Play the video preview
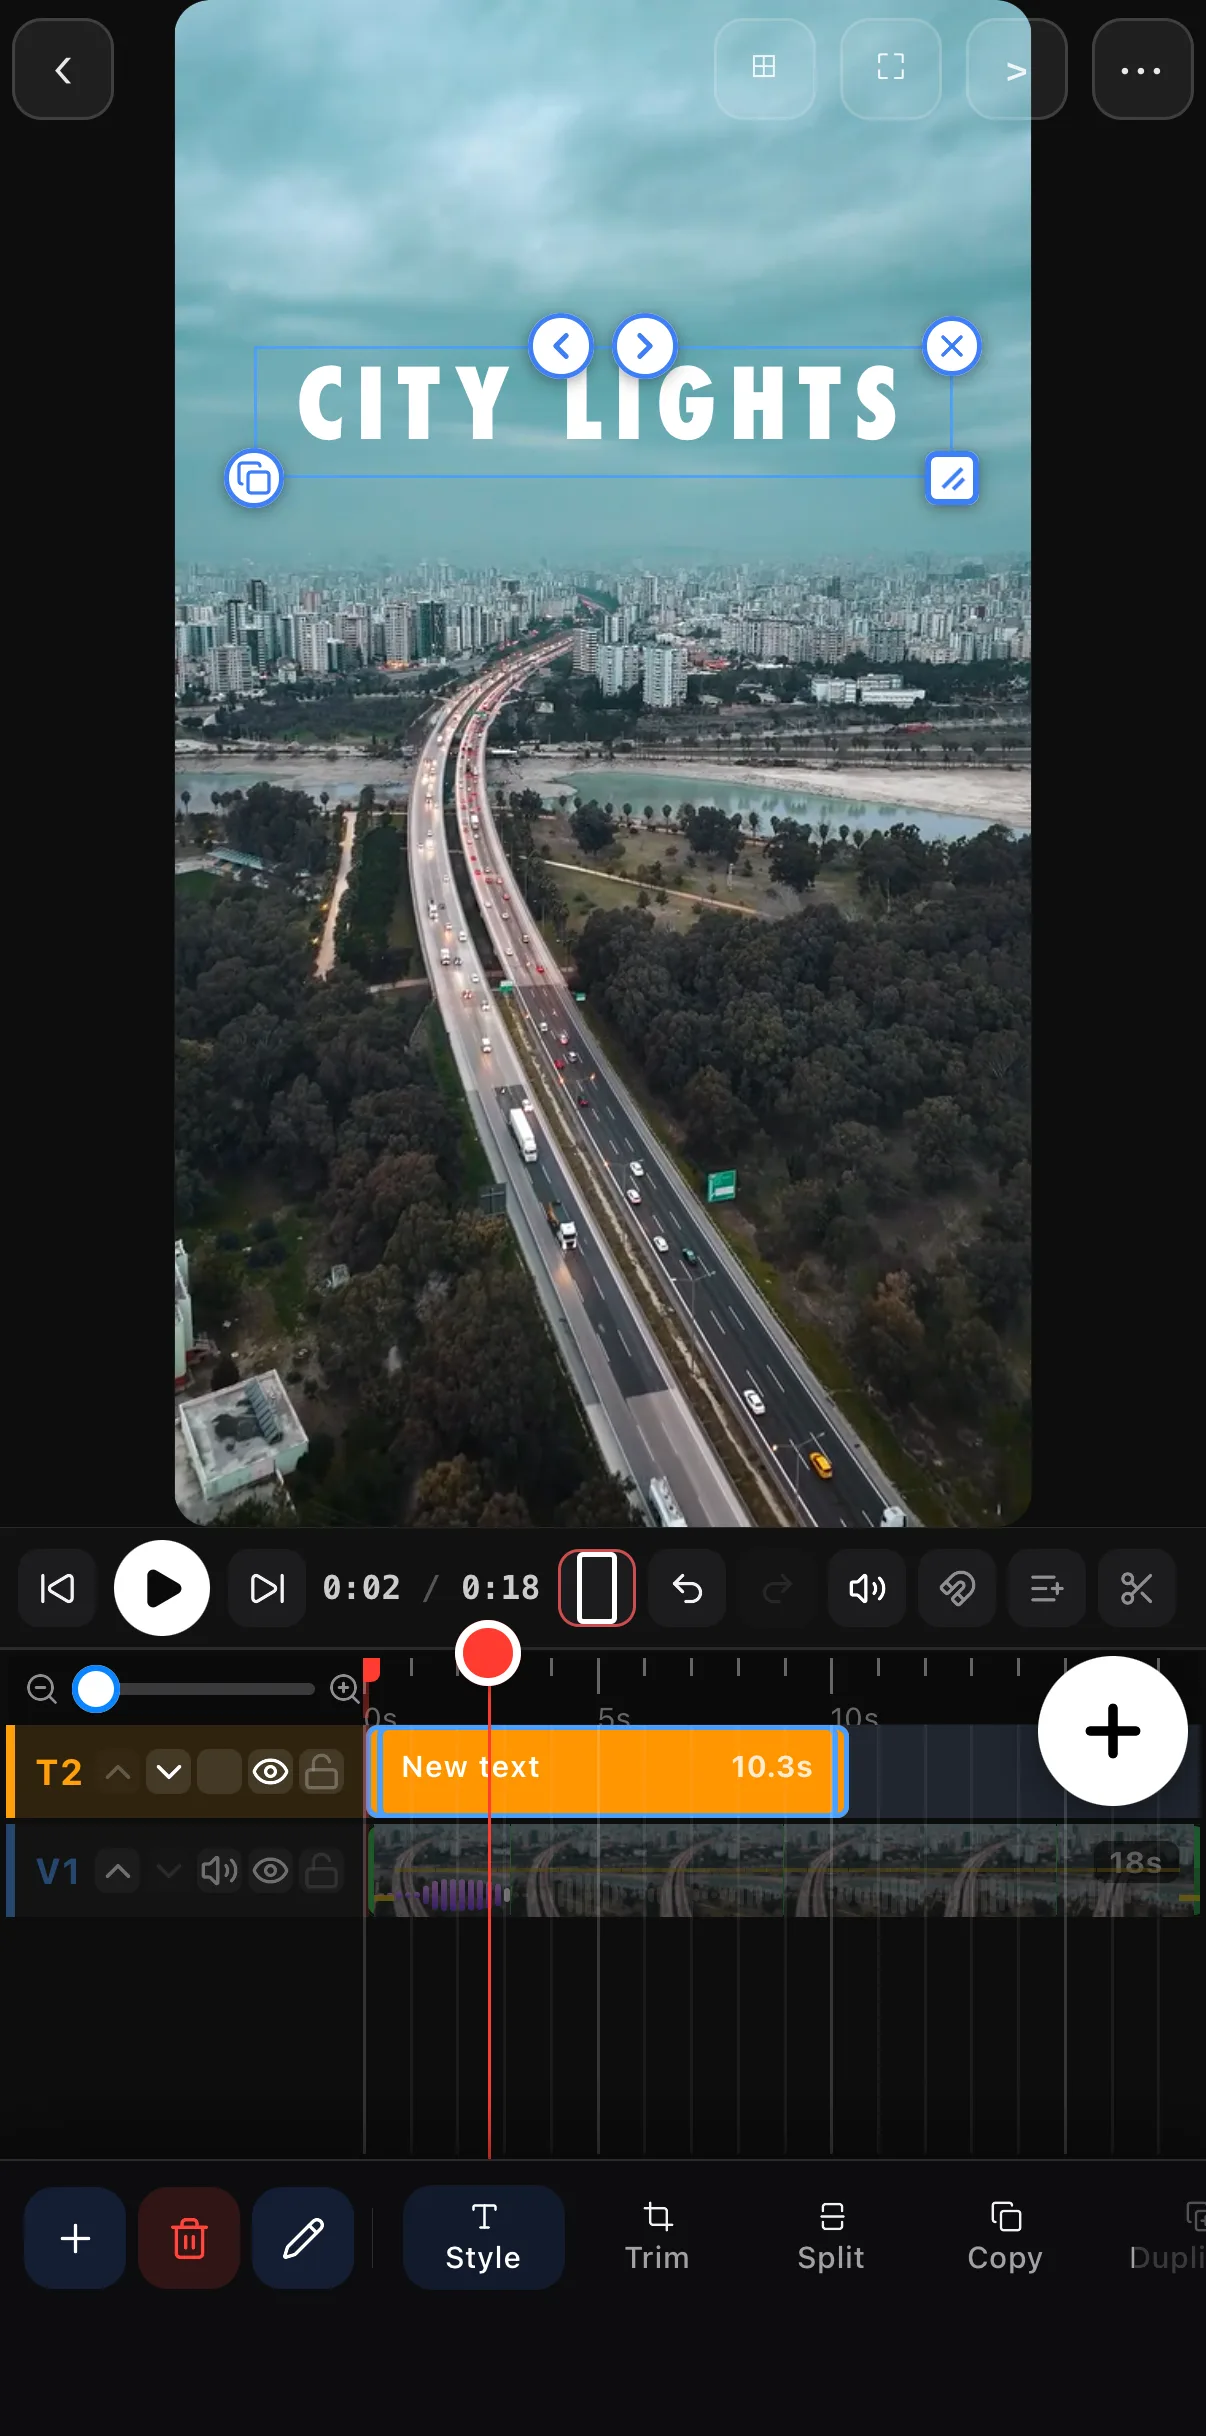Screen dimensions: 1206x2436 (162, 1588)
